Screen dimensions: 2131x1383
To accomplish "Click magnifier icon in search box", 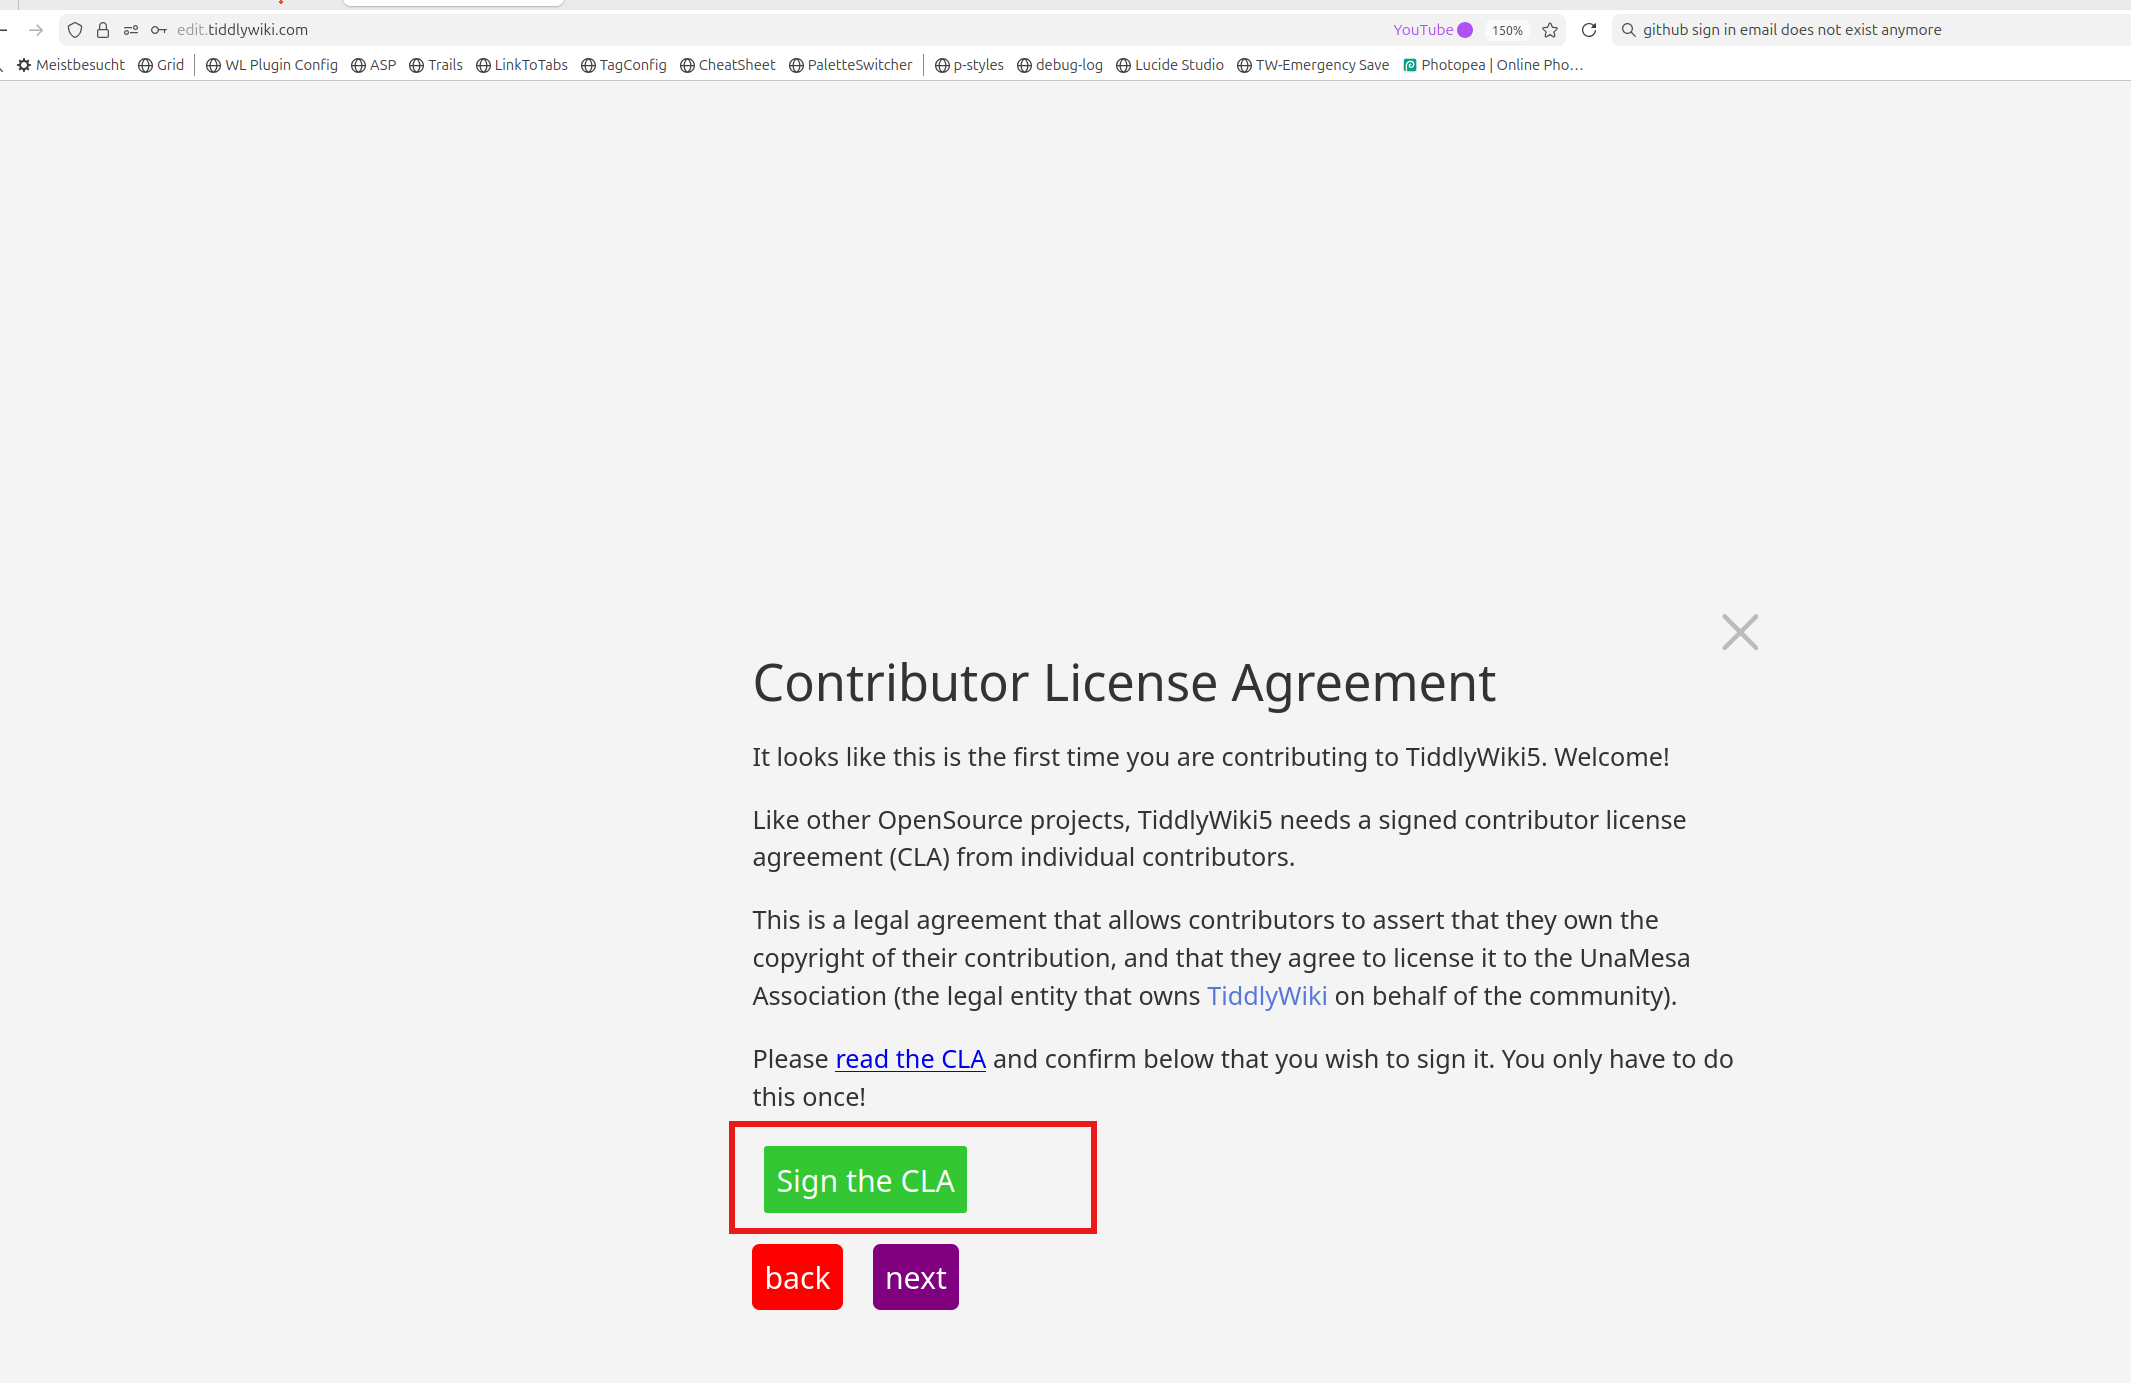I will (1629, 30).
